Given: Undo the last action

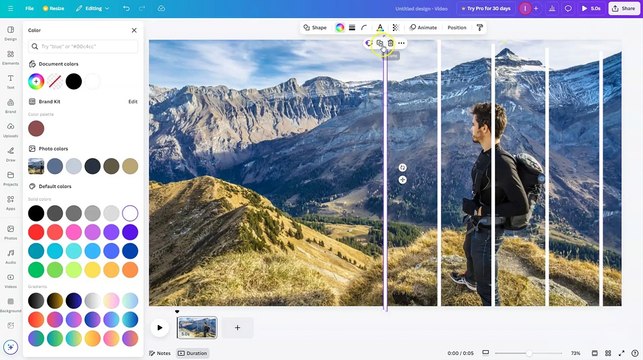Looking at the screenshot, I should click(x=126, y=8).
